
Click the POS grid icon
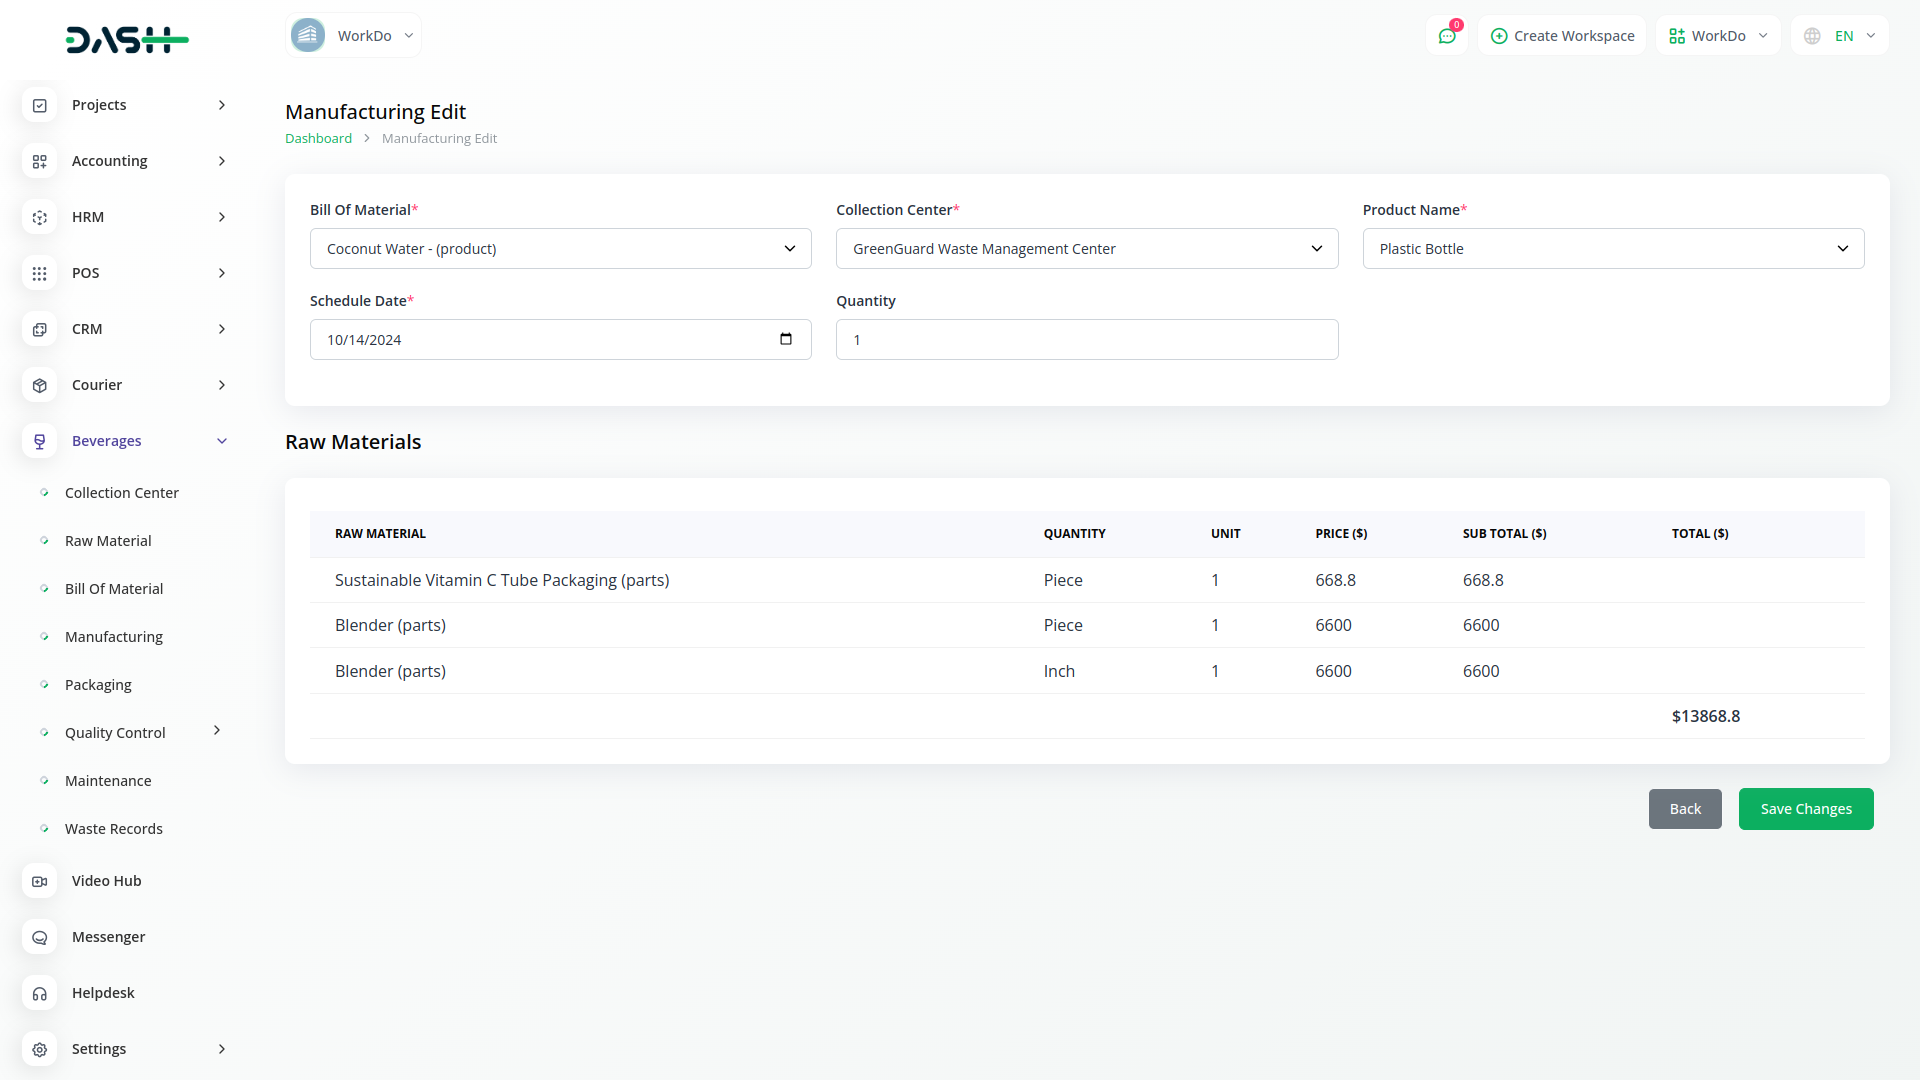pos(40,273)
